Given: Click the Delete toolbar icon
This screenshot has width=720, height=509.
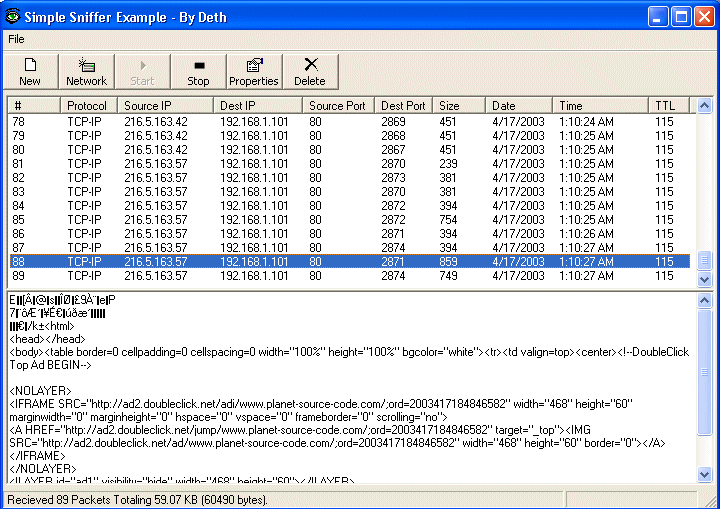Looking at the screenshot, I should (x=310, y=71).
